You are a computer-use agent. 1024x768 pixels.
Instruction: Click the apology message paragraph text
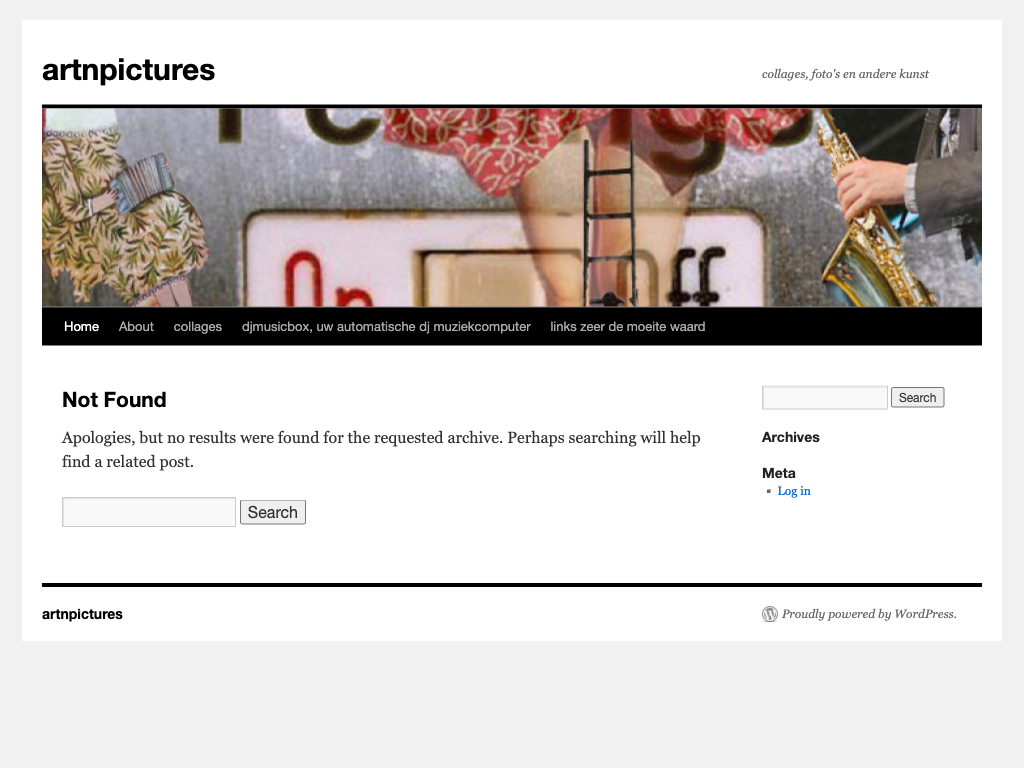(x=380, y=449)
